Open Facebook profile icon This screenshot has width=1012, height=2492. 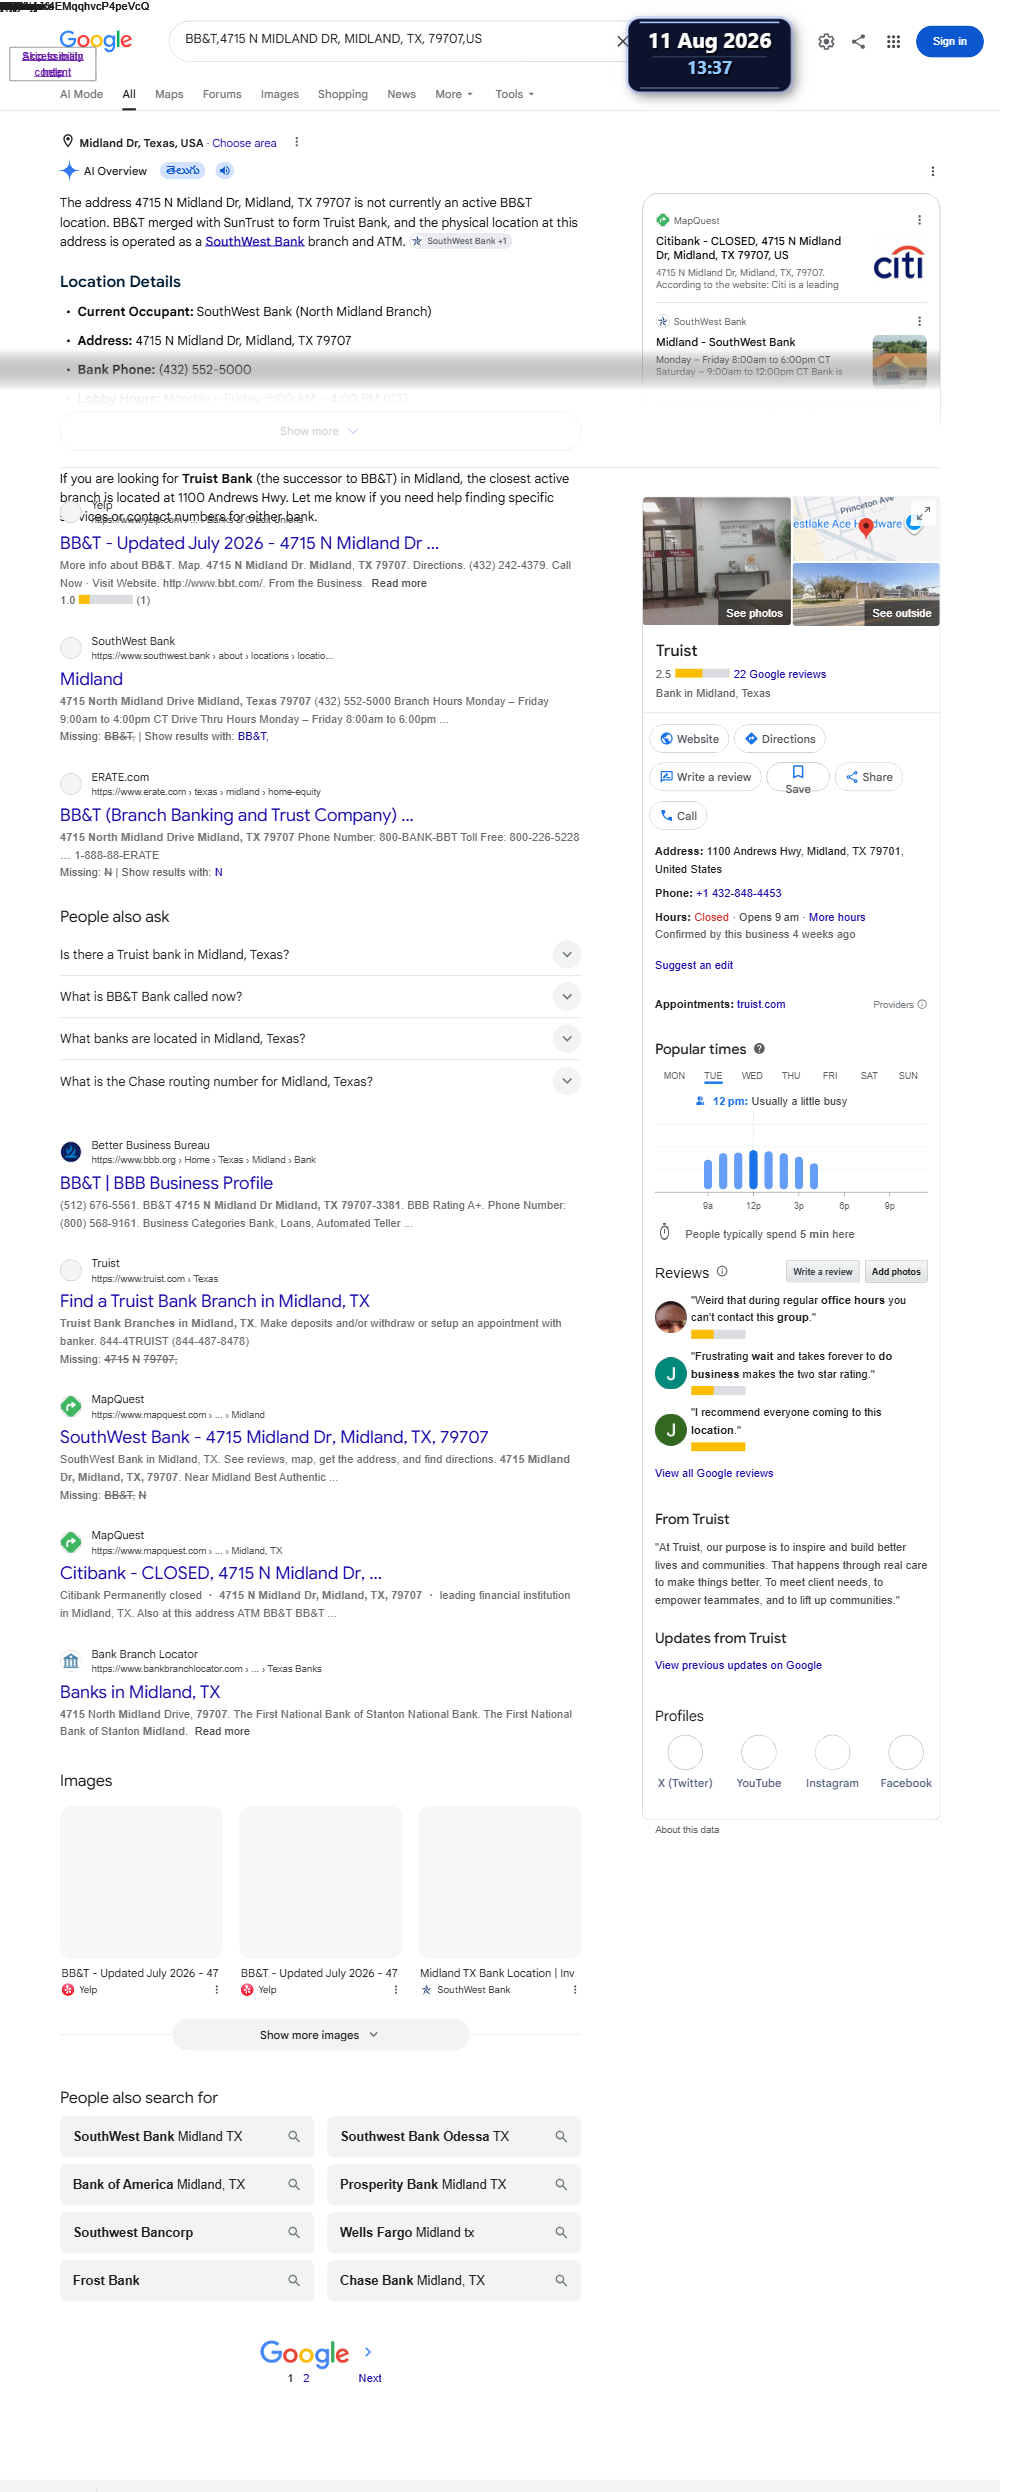pyautogui.click(x=906, y=1752)
